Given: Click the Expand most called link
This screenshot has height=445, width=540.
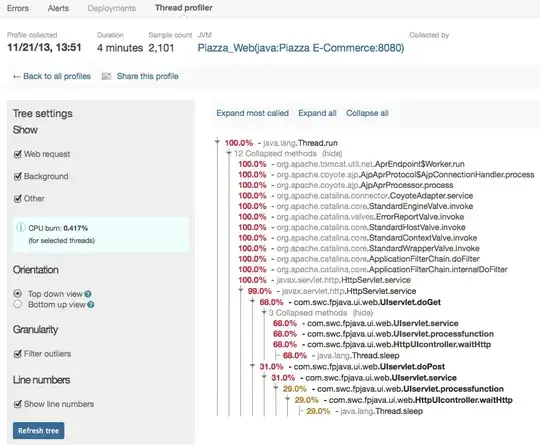Looking at the screenshot, I should pyautogui.click(x=252, y=113).
